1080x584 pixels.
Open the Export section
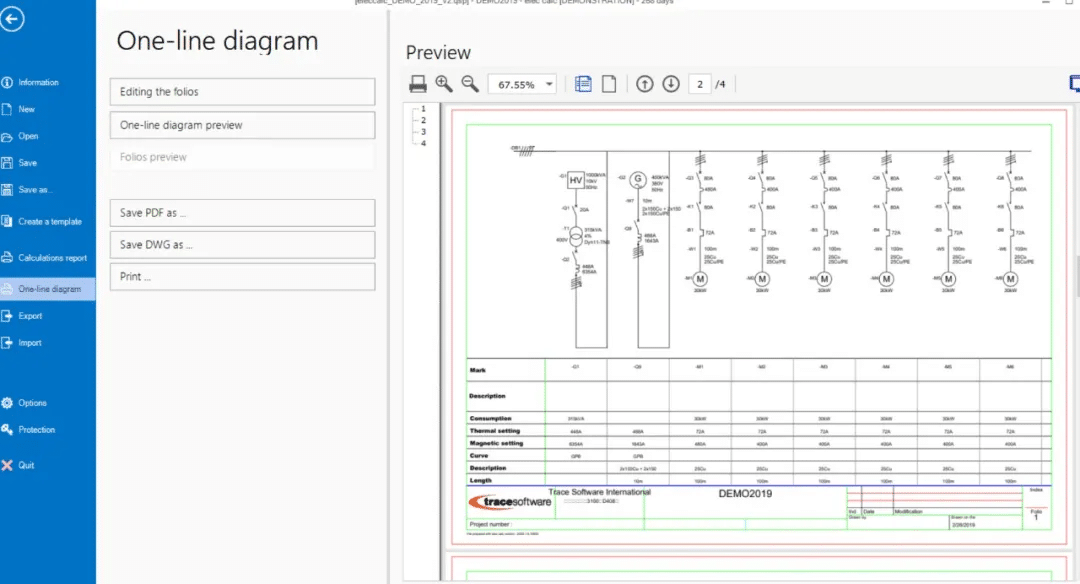point(30,316)
